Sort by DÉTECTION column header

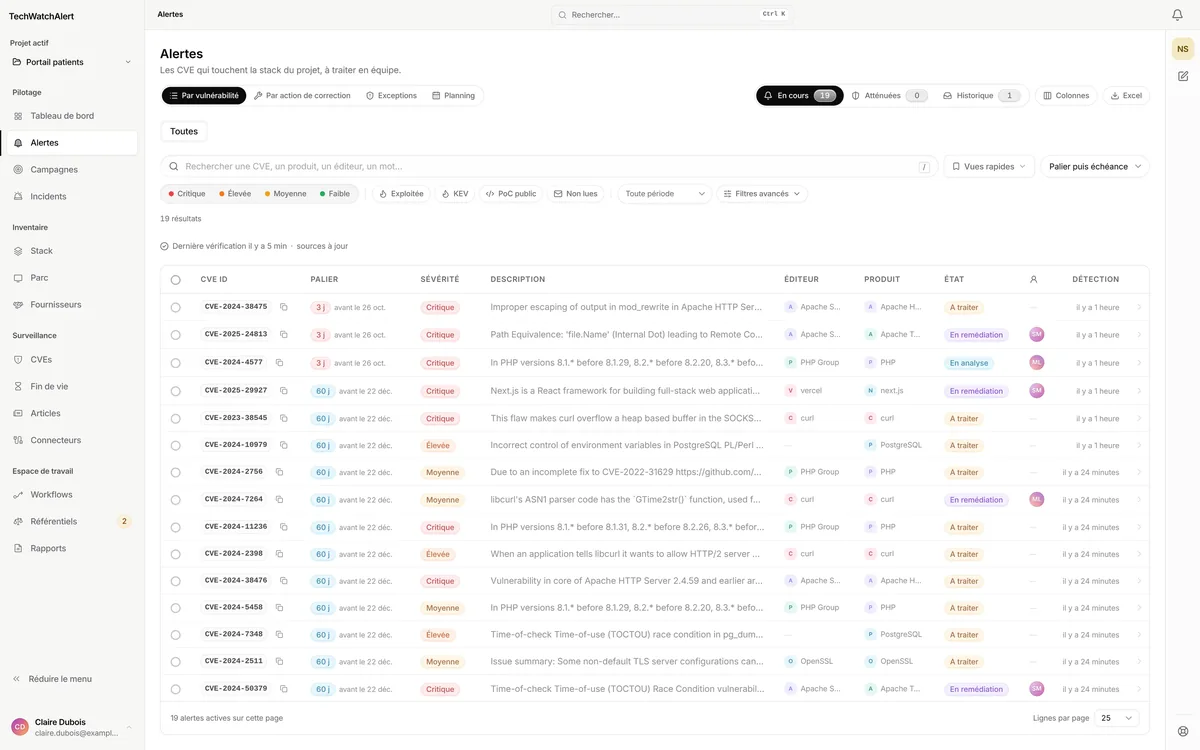1095,280
